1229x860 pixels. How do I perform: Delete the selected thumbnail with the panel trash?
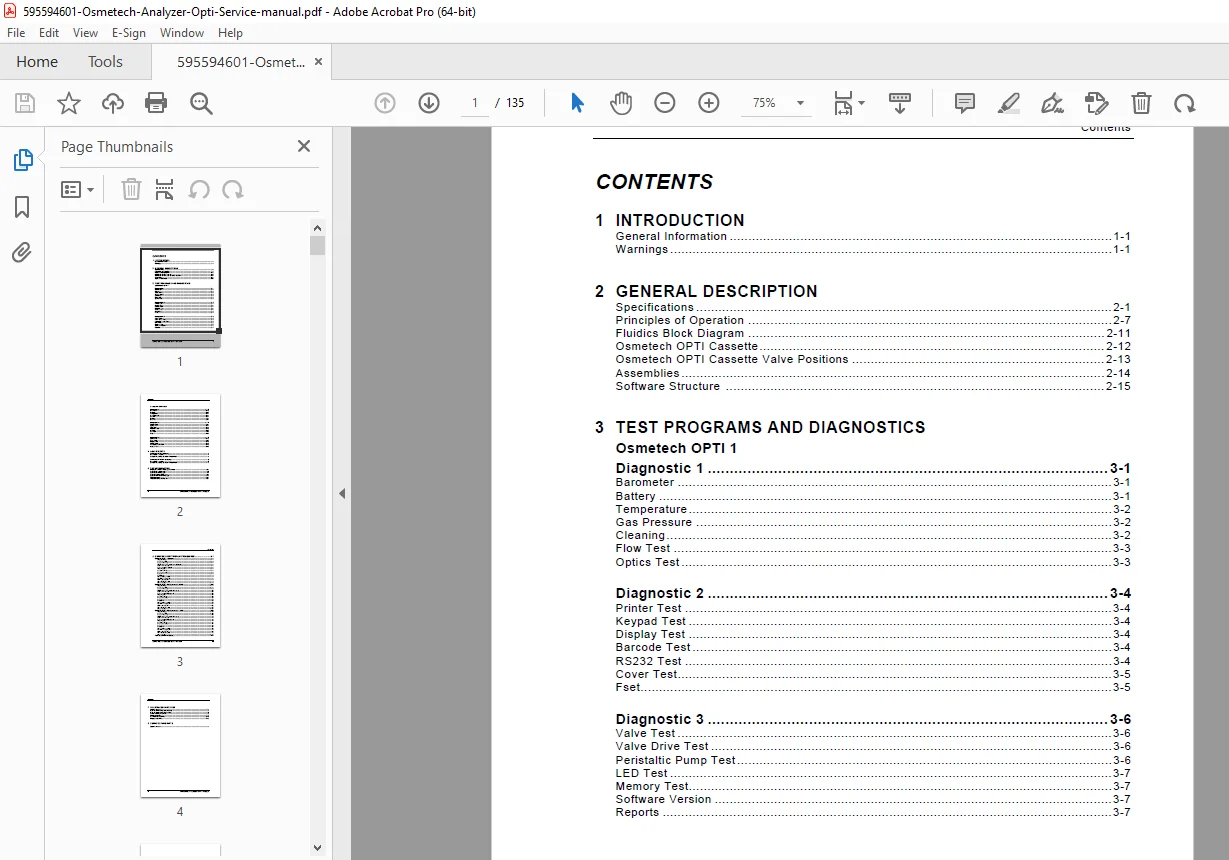tap(131, 190)
